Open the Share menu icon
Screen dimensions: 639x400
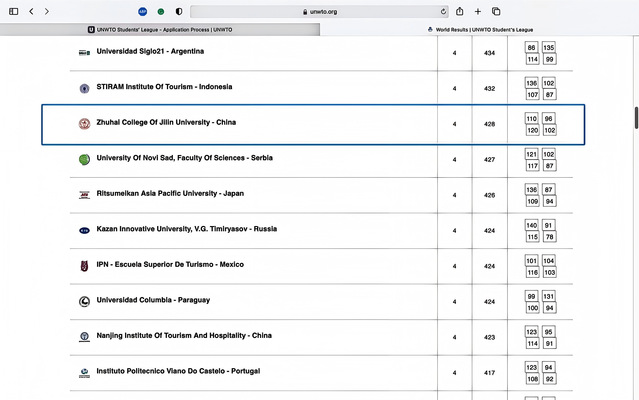pos(459,11)
